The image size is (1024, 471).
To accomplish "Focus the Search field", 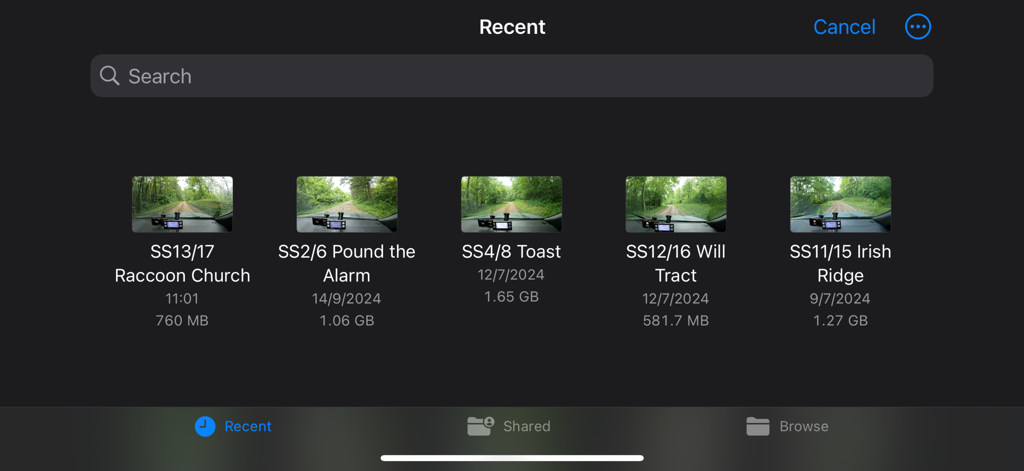I will [x=512, y=76].
